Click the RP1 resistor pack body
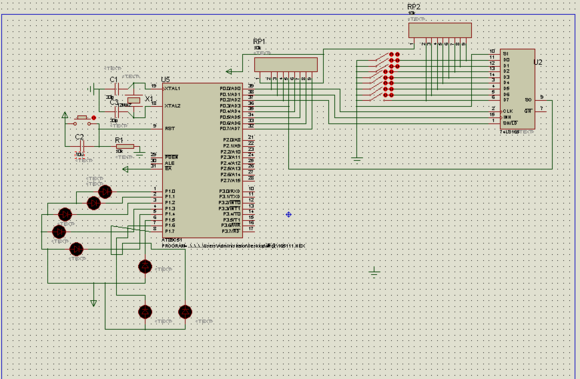Image resolution: width=580 pixels, height=379 pixels. [x=286, y=64]
